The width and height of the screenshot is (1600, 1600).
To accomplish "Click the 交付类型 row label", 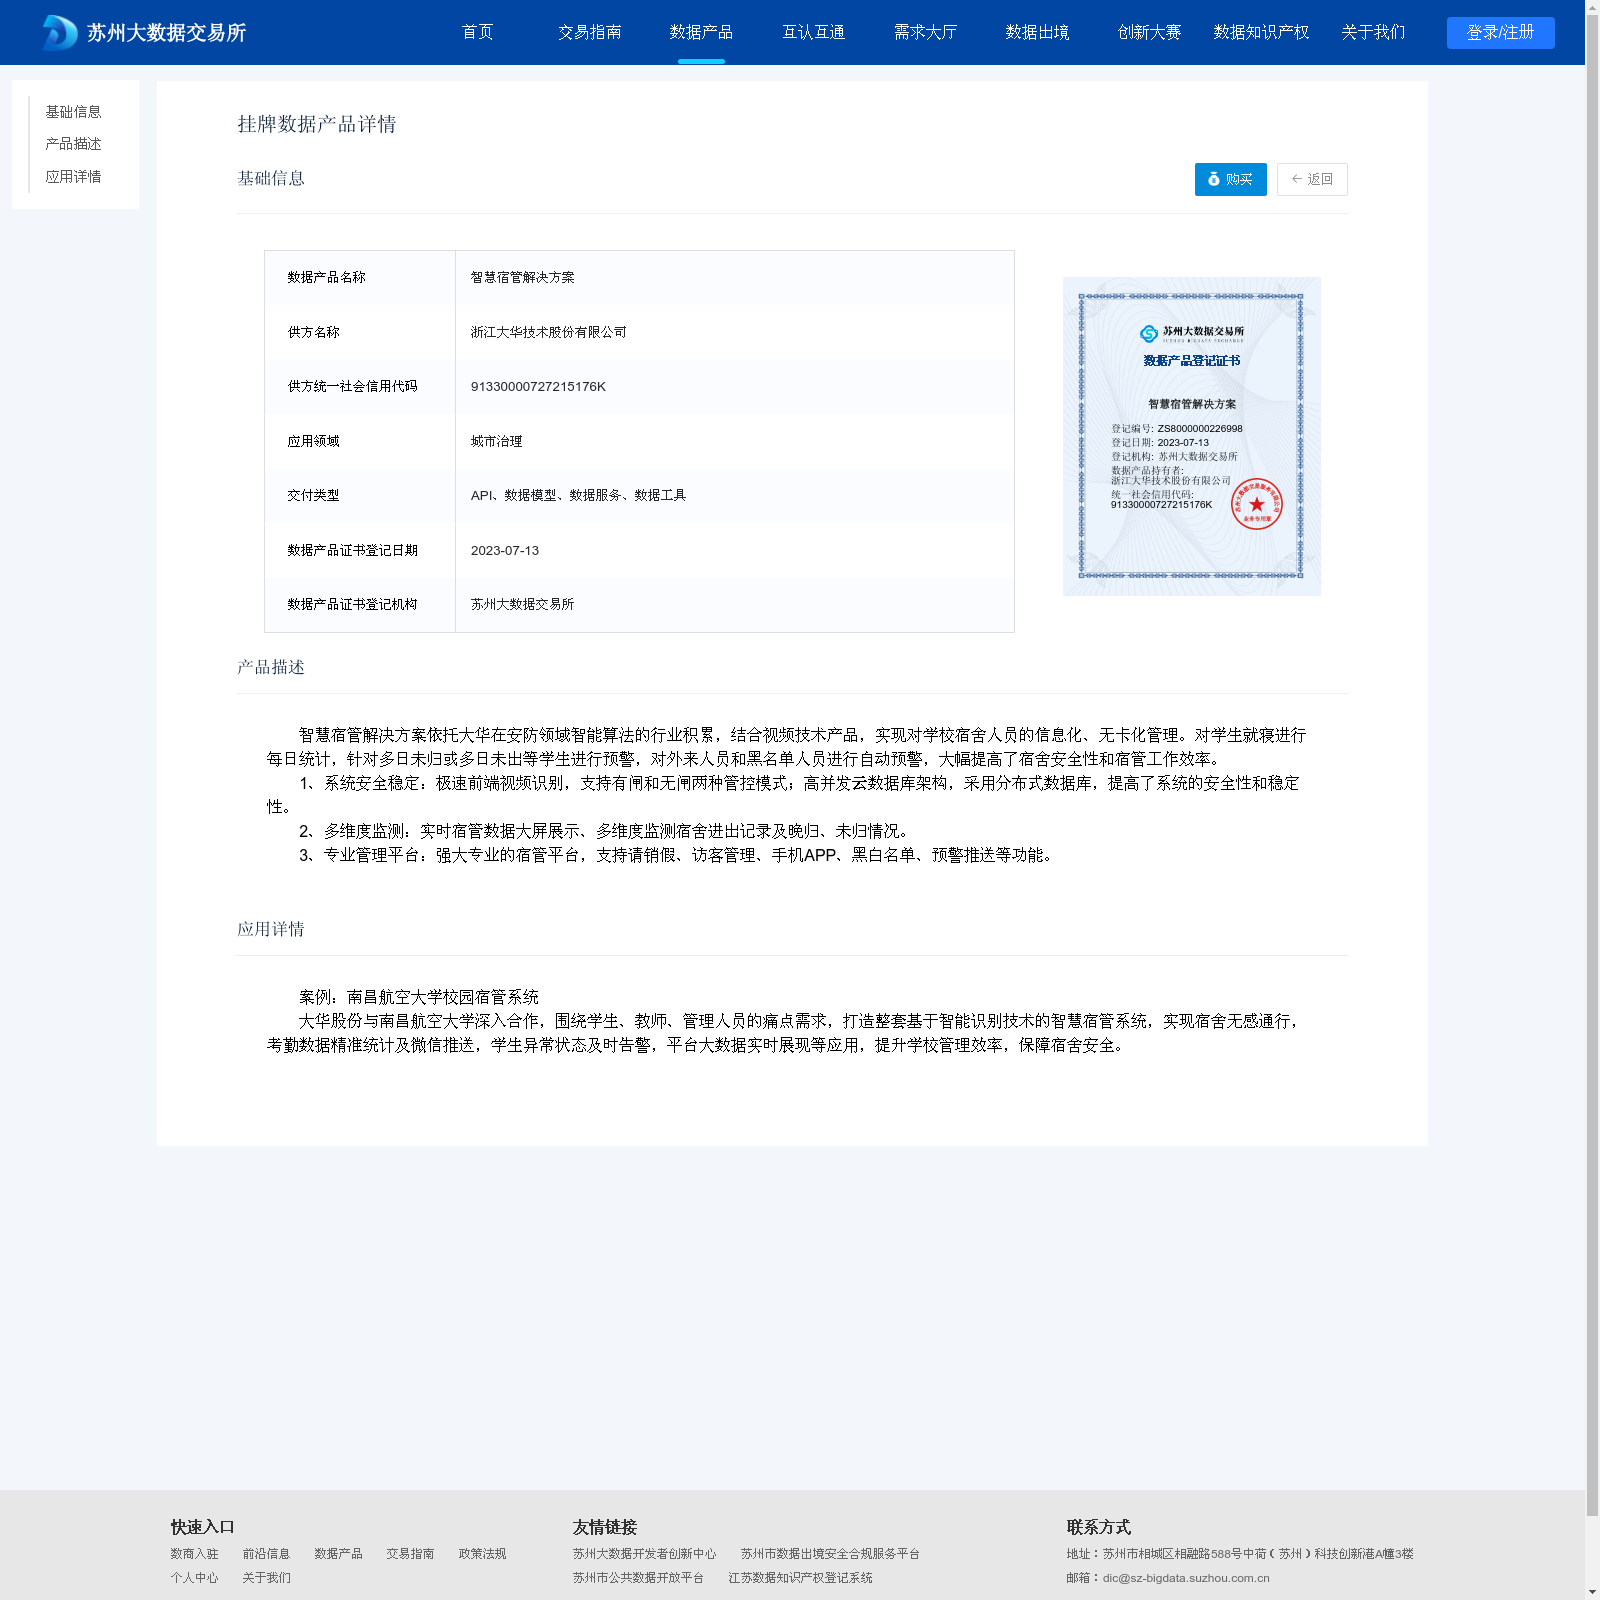I will [x=313, y=495].
